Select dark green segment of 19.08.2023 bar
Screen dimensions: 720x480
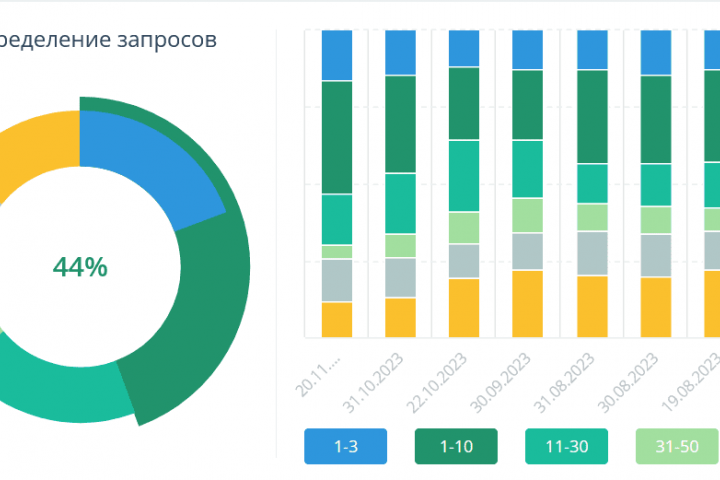click(x=712, y=116)
